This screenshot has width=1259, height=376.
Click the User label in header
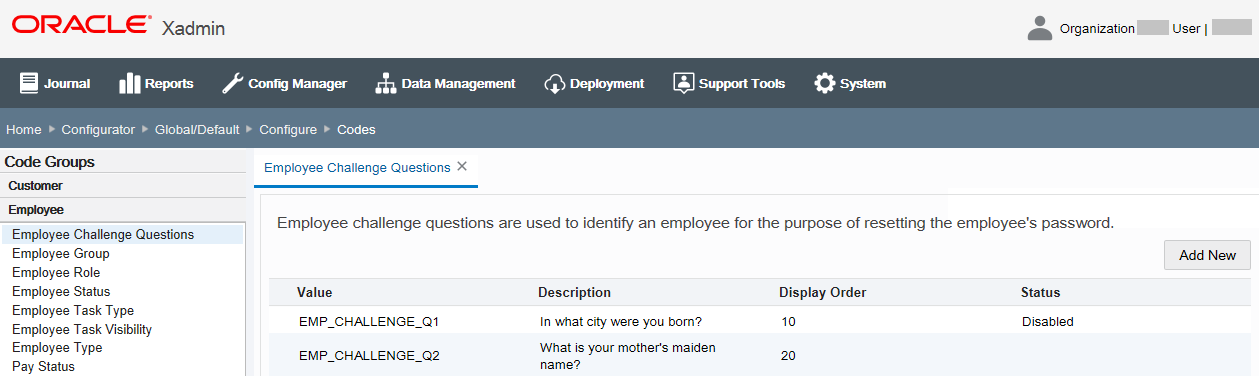[x=1186, y=29]
